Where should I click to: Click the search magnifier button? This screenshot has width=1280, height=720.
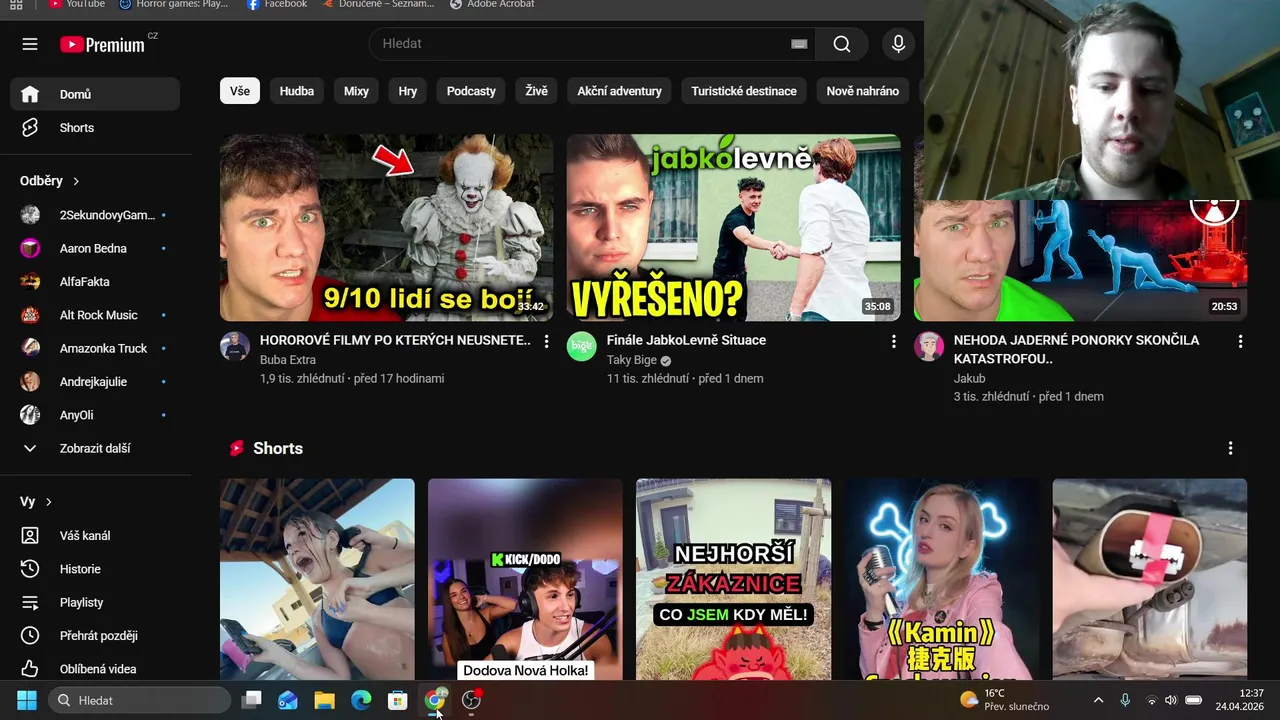[x=842, y=44]
